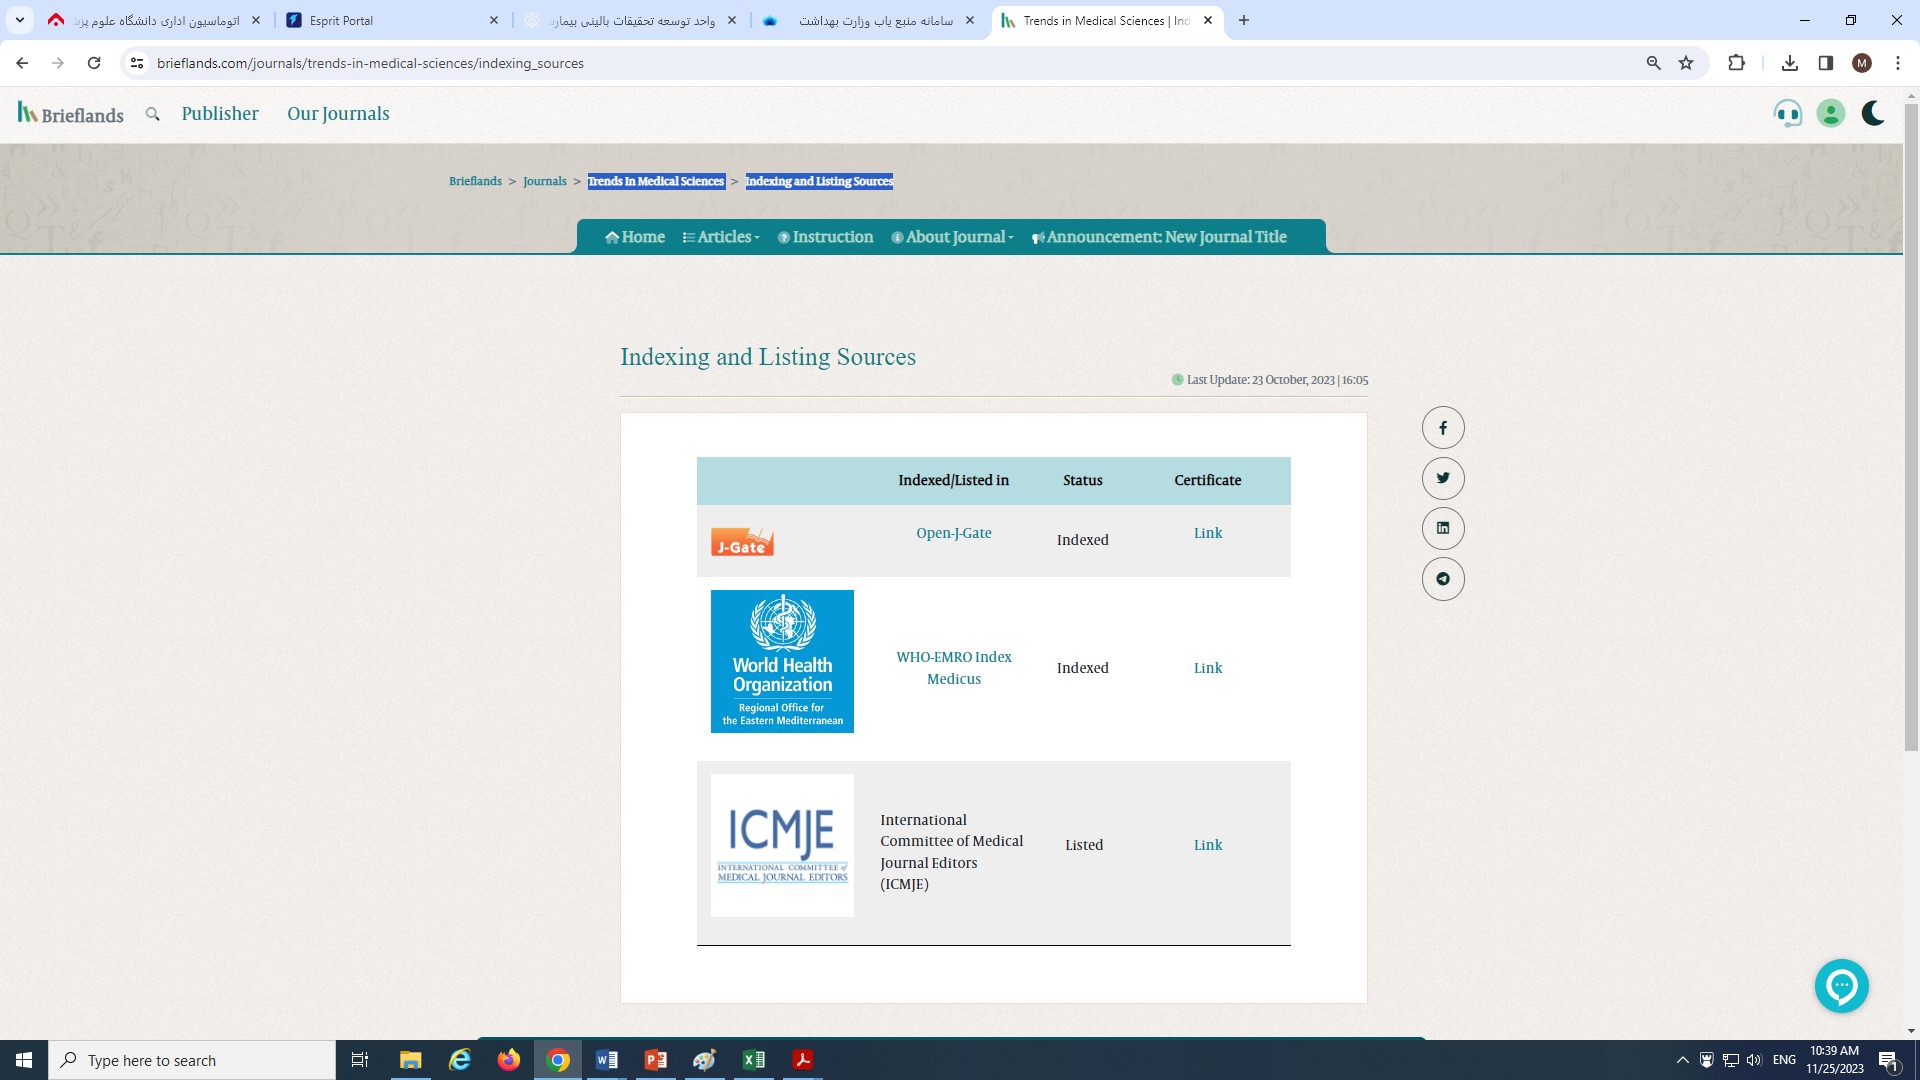
Task: Share through the Telegram icon
Action: click(1443, 579)
